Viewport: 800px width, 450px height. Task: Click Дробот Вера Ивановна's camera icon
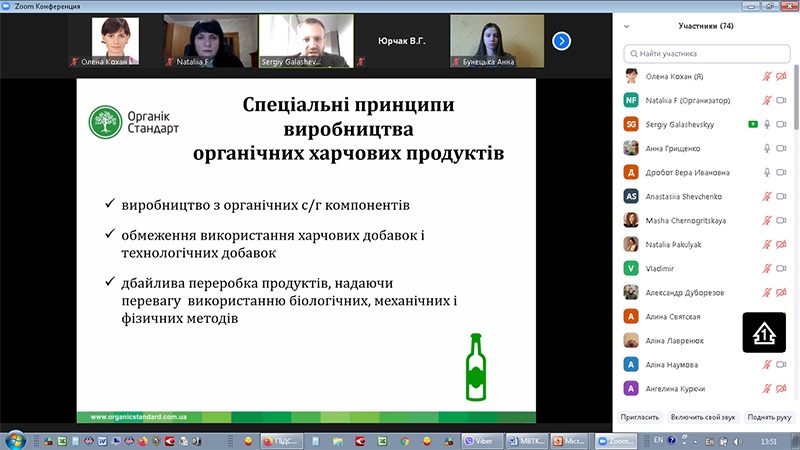click(781, 172)
